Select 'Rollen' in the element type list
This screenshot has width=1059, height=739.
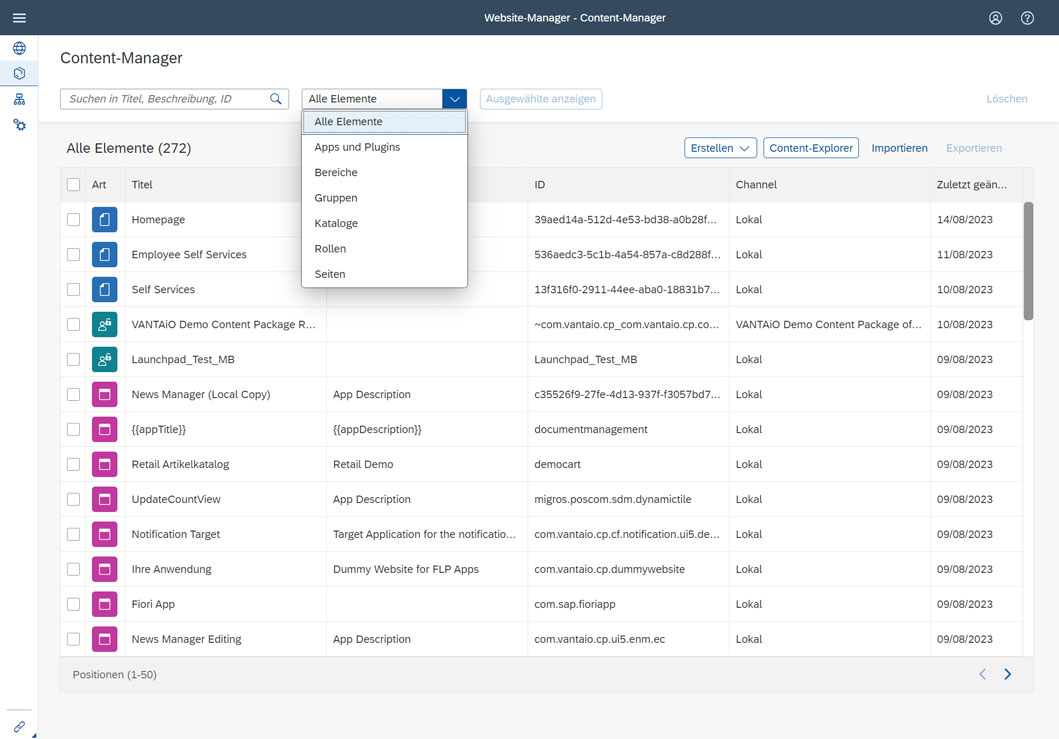pos(330,248)
